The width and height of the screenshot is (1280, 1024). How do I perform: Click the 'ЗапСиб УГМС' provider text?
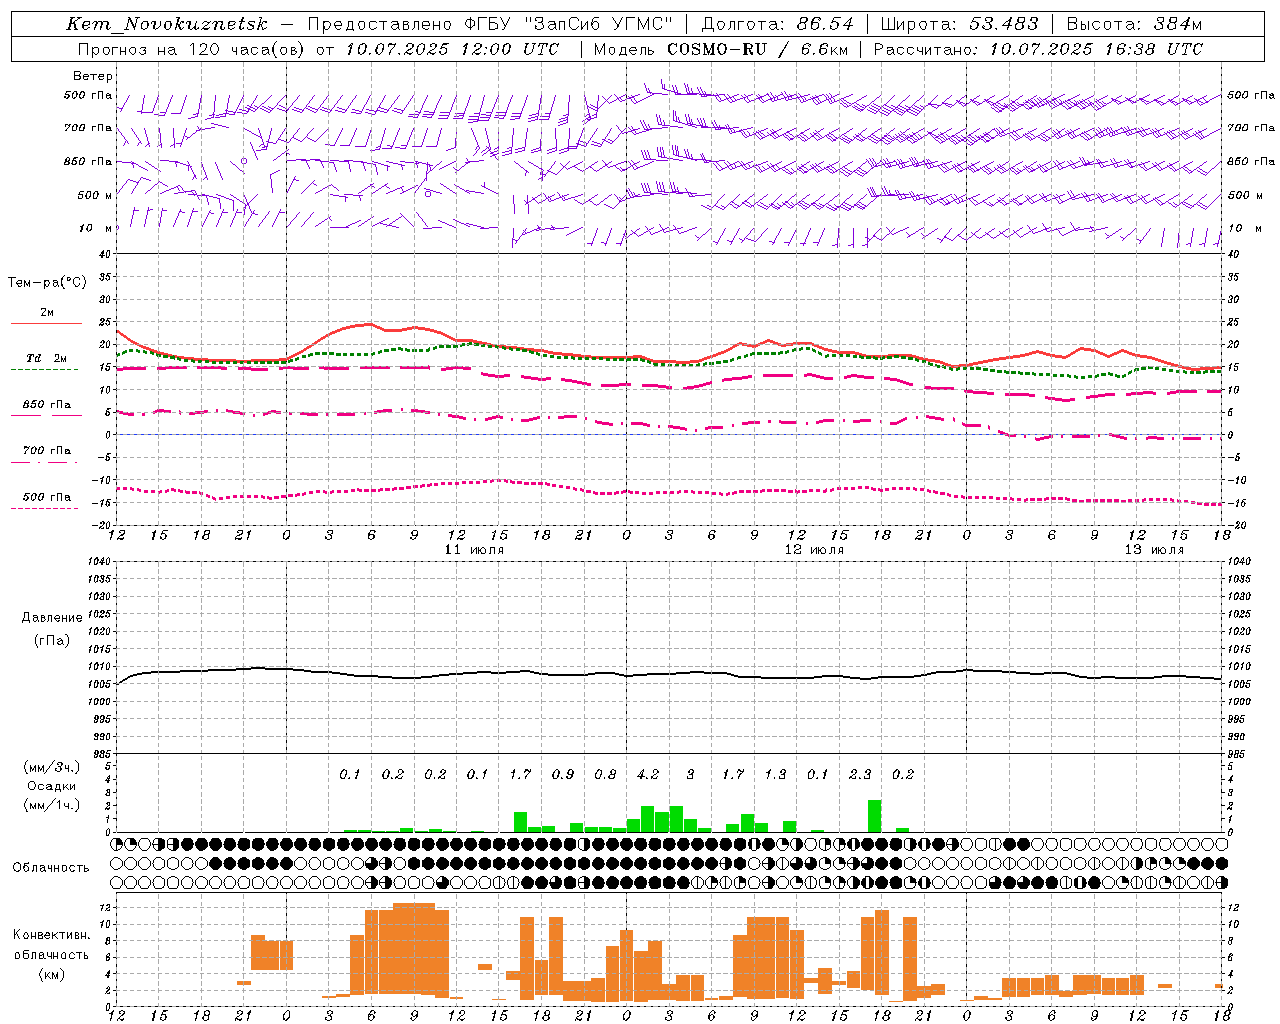coord(598,24)
